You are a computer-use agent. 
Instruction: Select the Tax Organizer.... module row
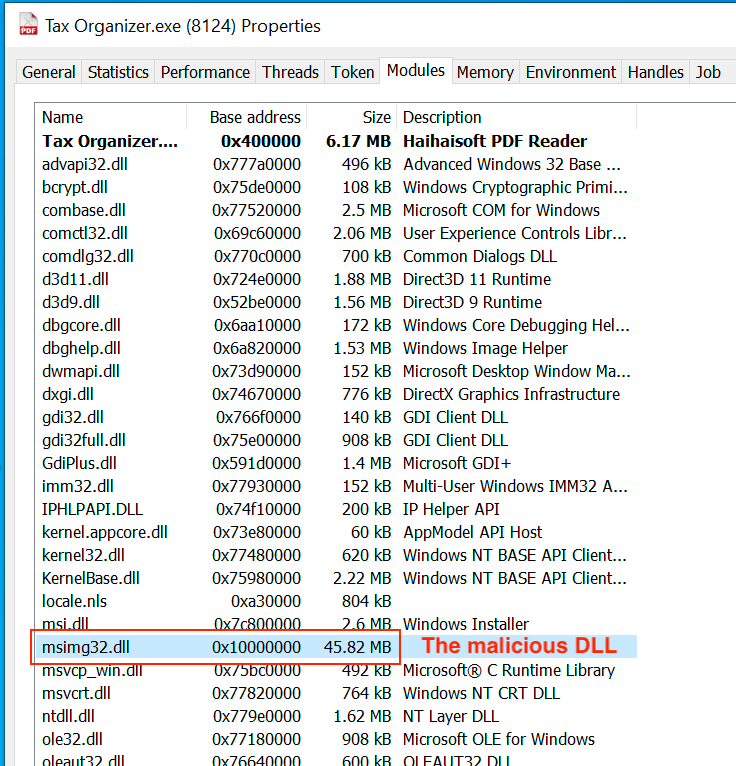tap(336, 141)
